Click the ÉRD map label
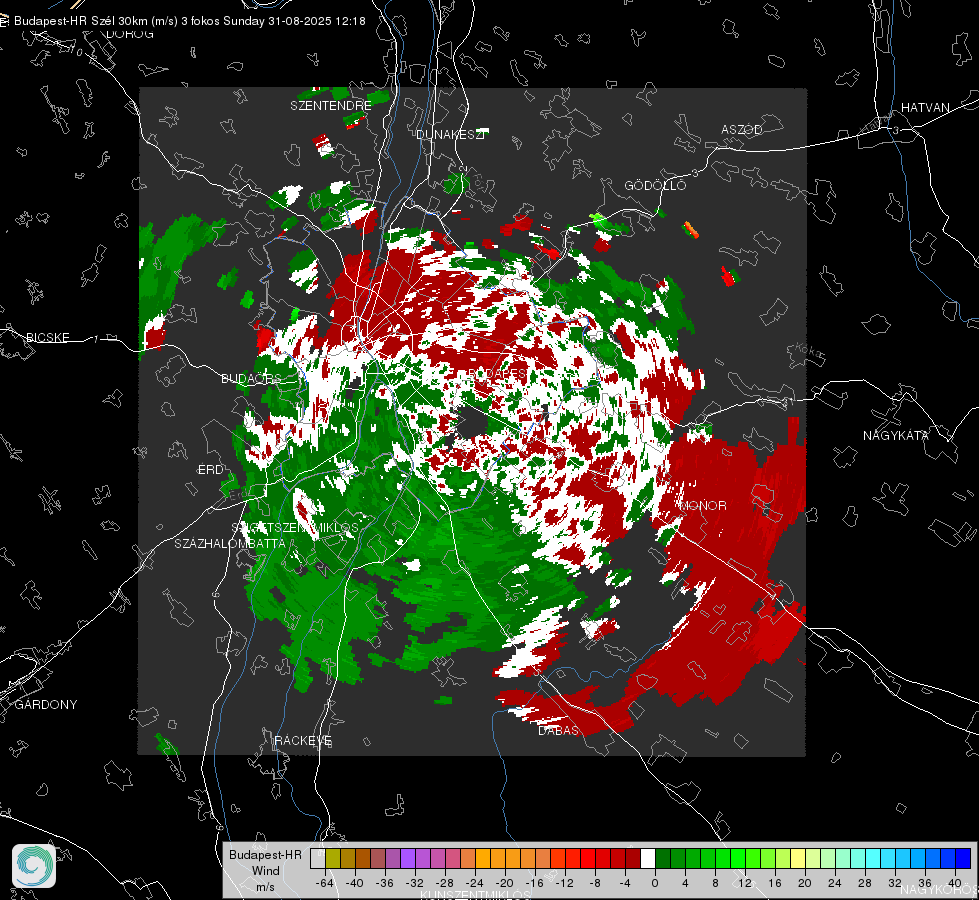This screenshot has height=900, width=979. pos(210,470)
